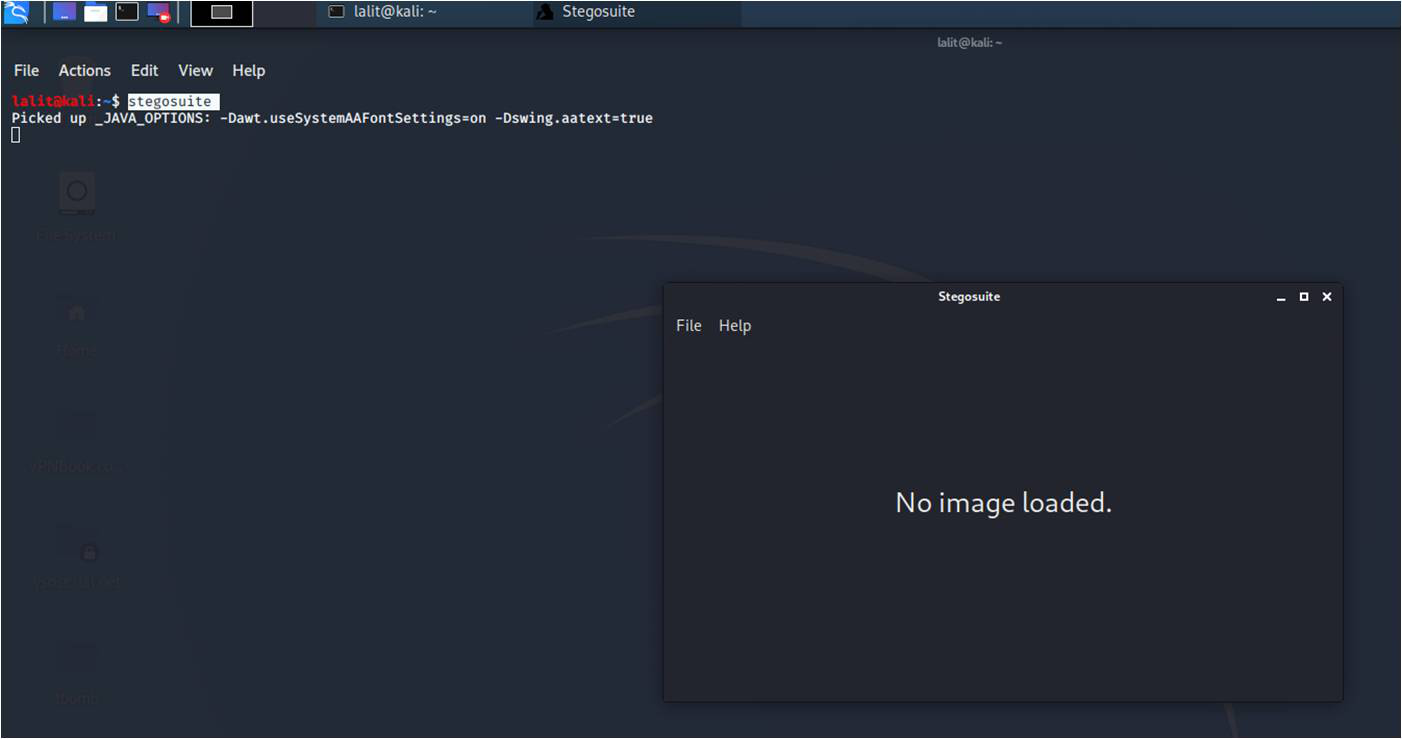Launch the terminal emulator panel icon
1402x739 pixels.
127,12
